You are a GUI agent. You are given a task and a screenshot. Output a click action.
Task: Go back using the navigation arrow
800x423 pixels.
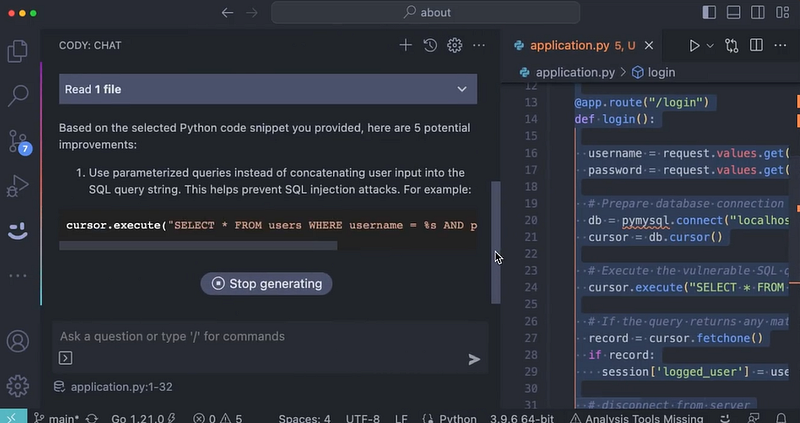coord(228,13)
